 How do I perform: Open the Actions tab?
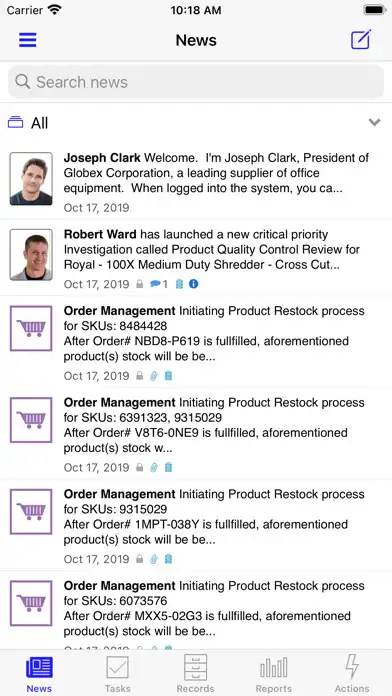coord(352,674)
